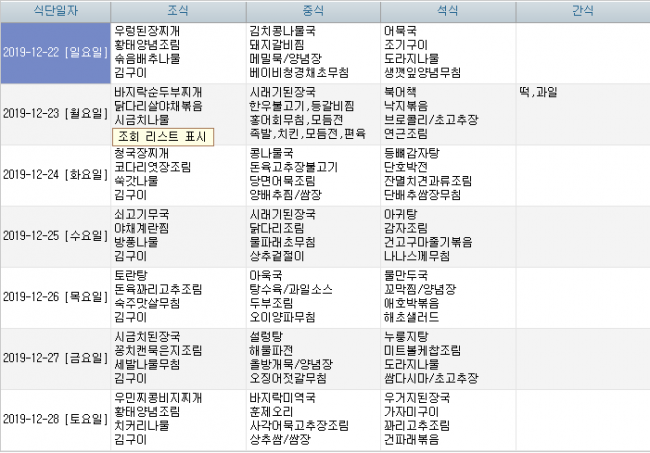The width and height of the screenshot is (650, 453).
Task: Click the 식단일자 column header
Action: click(55, 10)
